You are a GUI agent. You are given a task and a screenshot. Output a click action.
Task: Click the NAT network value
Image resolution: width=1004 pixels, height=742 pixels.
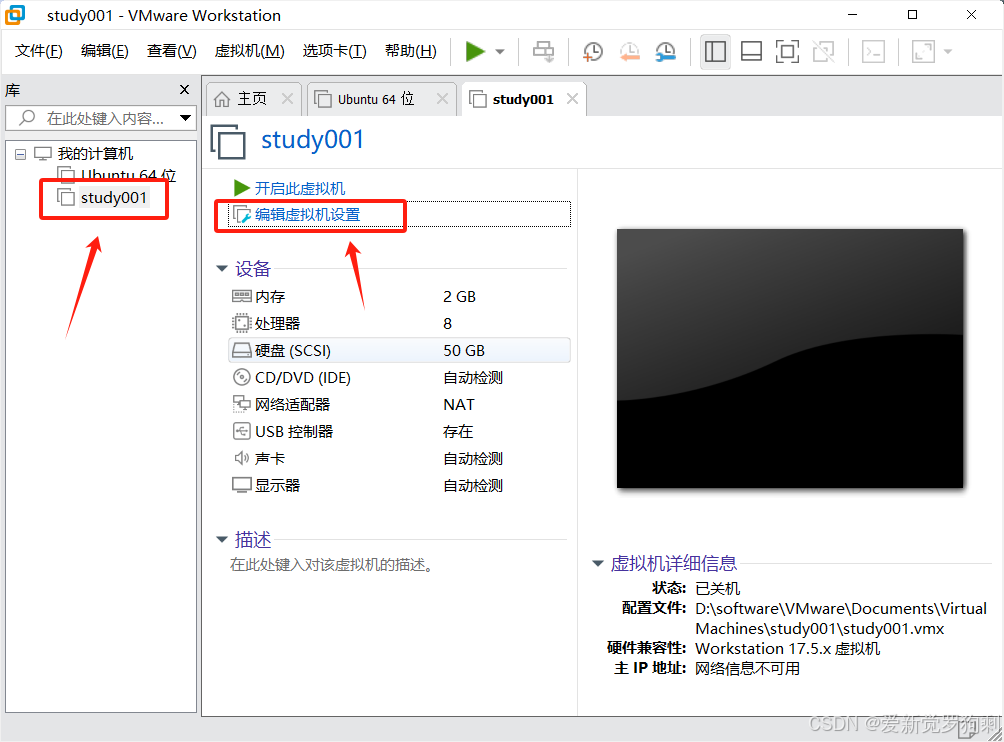tap(458, 405)
